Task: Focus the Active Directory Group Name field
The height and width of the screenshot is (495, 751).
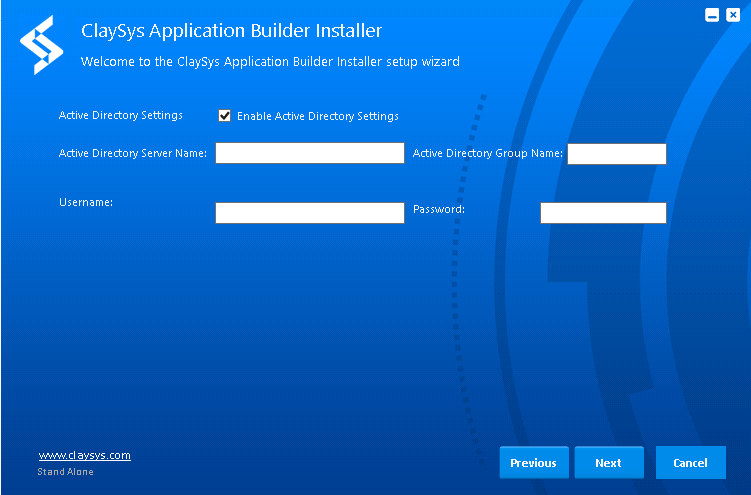Action: point(616,154)
